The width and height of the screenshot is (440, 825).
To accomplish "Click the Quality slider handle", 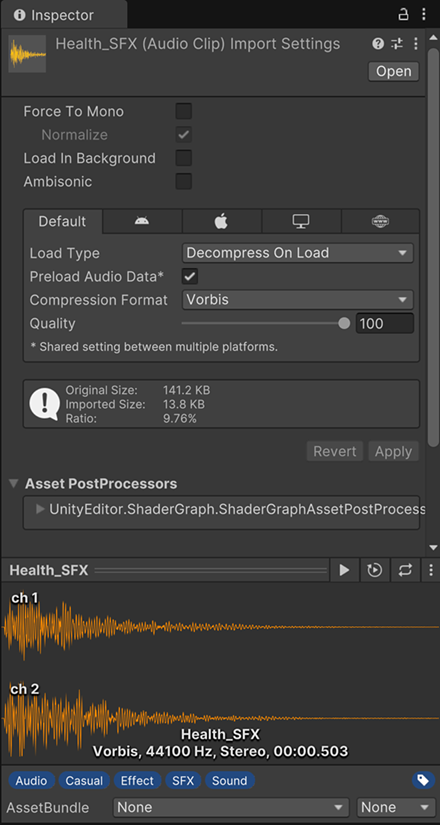I will point(344,324).
